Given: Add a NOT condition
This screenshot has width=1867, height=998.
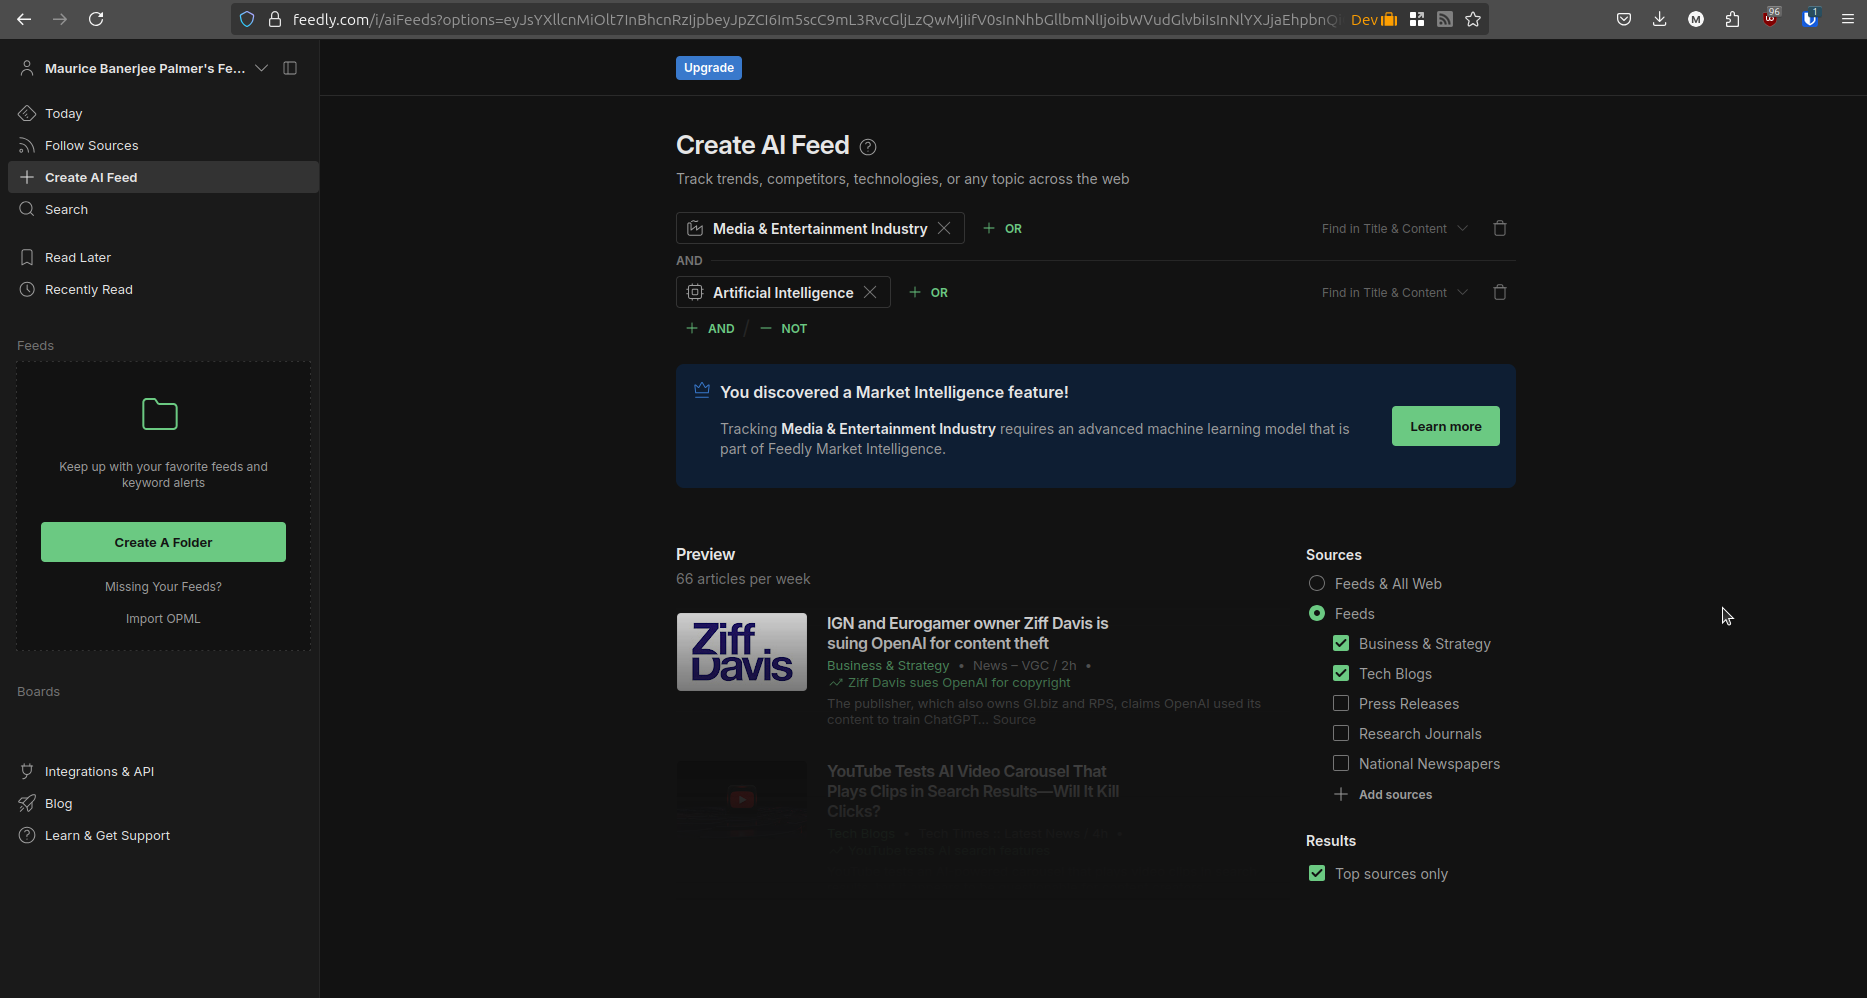Looking at the screenshot, I should (784, 329).
